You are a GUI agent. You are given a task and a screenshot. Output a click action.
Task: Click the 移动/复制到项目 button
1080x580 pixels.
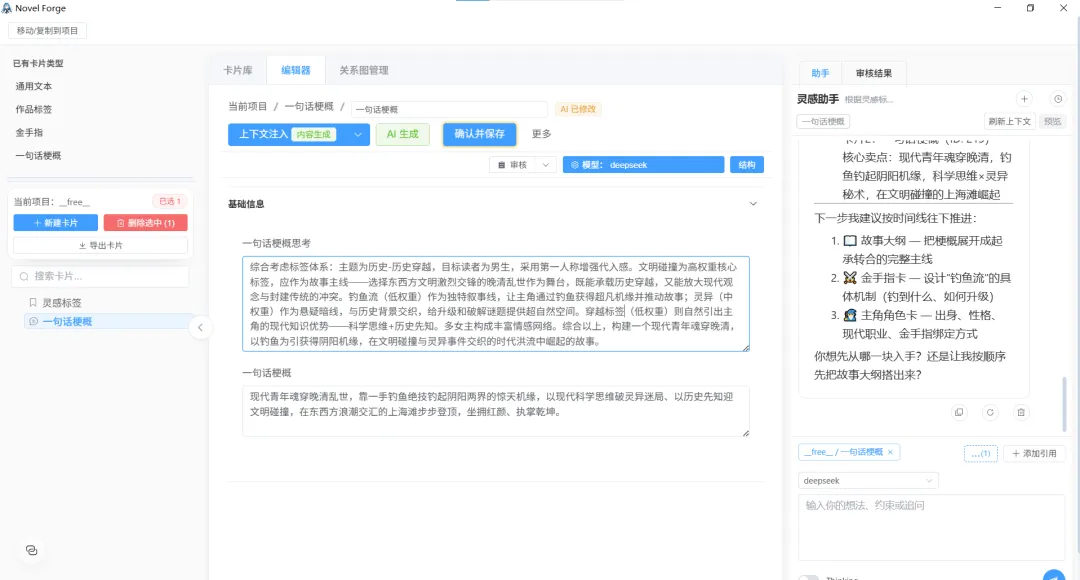click(x=48, y=30)
